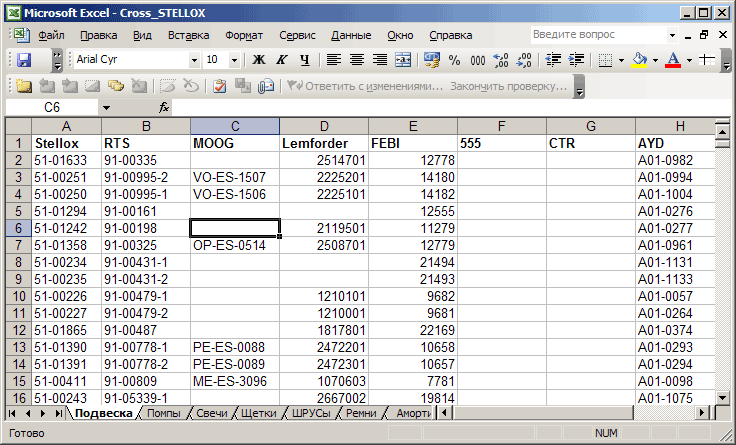Open the help question box dropdown arrow
The image size is (736, 445).
673,35
